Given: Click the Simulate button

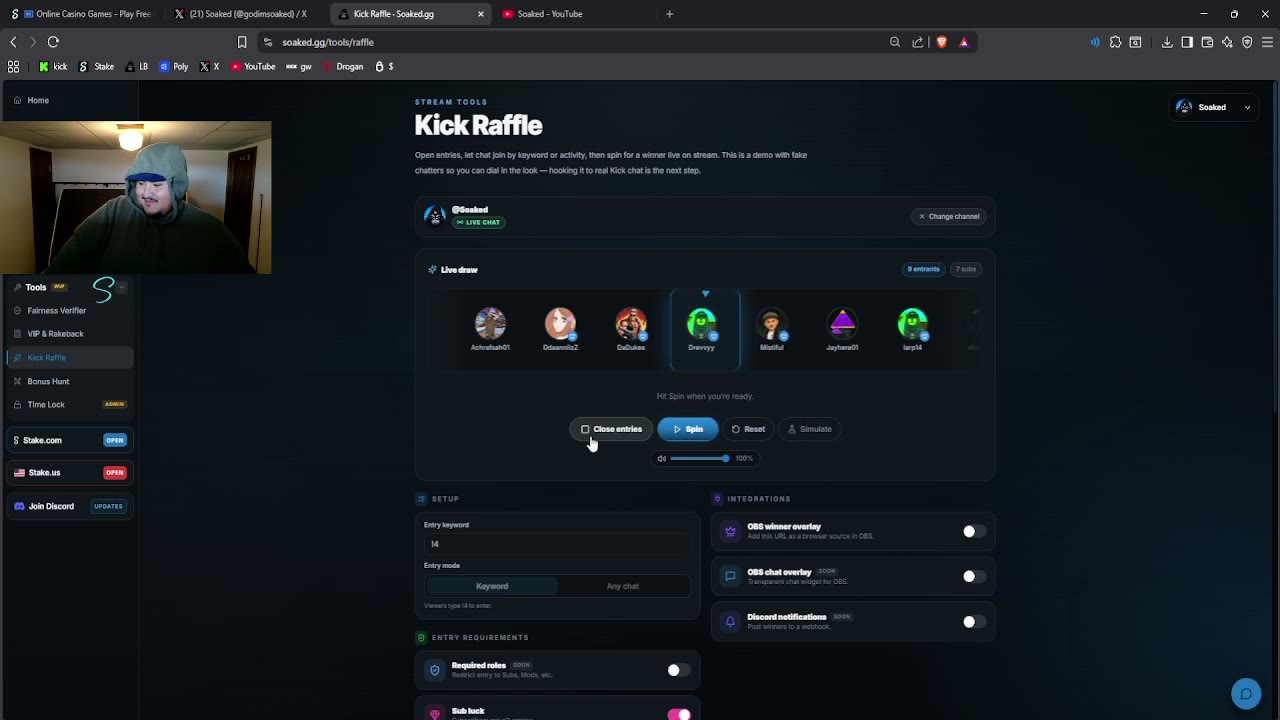Looking at the screenshot, I should 809,429.
